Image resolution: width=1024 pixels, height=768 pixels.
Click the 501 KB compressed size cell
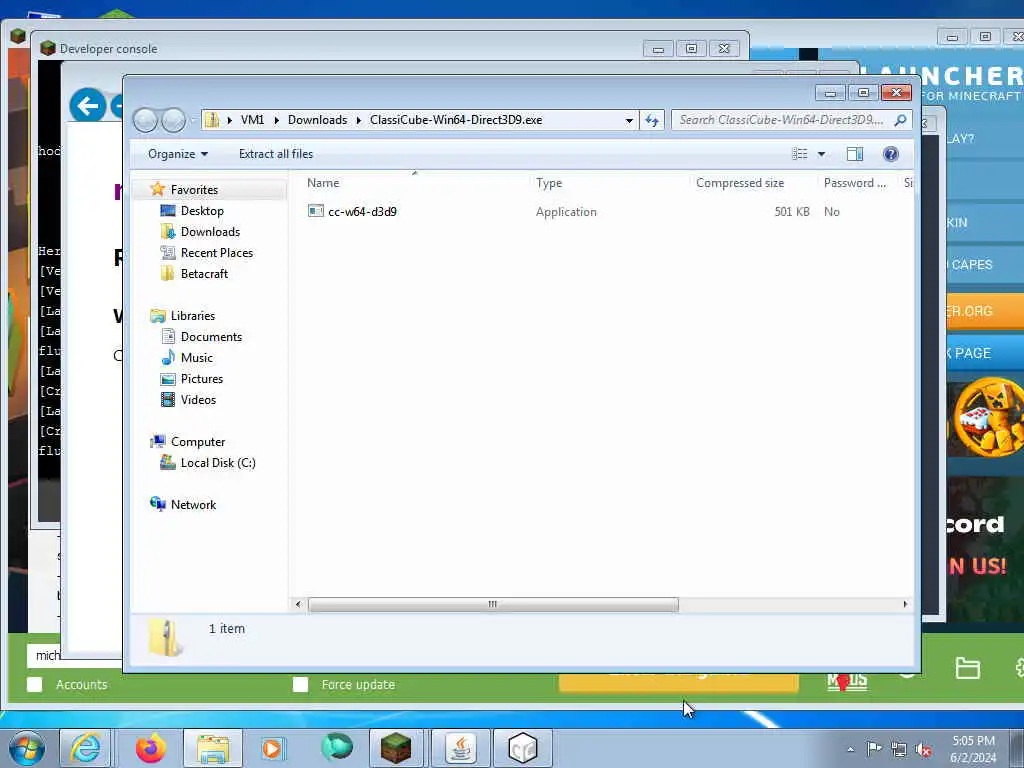coord(792,212)
